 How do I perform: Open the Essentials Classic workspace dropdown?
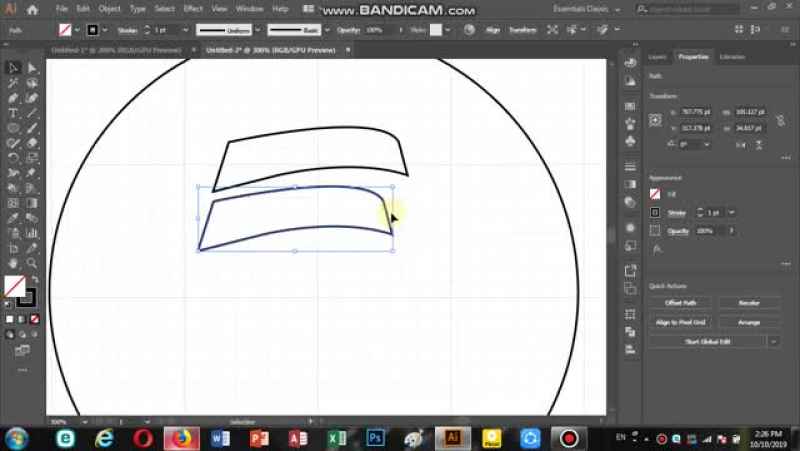587,9
